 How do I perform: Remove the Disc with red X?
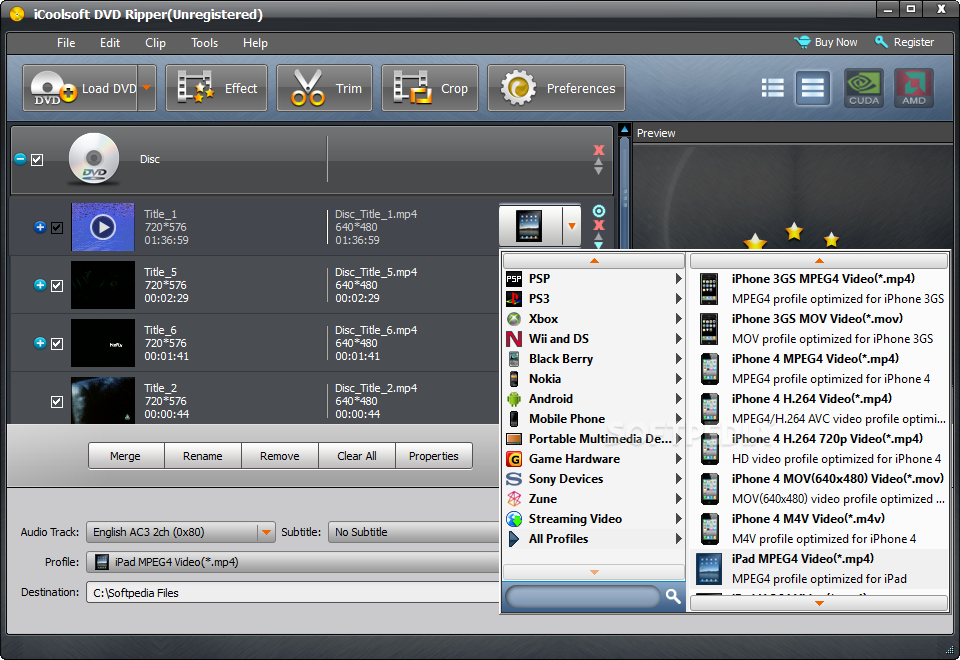point(599,150)
